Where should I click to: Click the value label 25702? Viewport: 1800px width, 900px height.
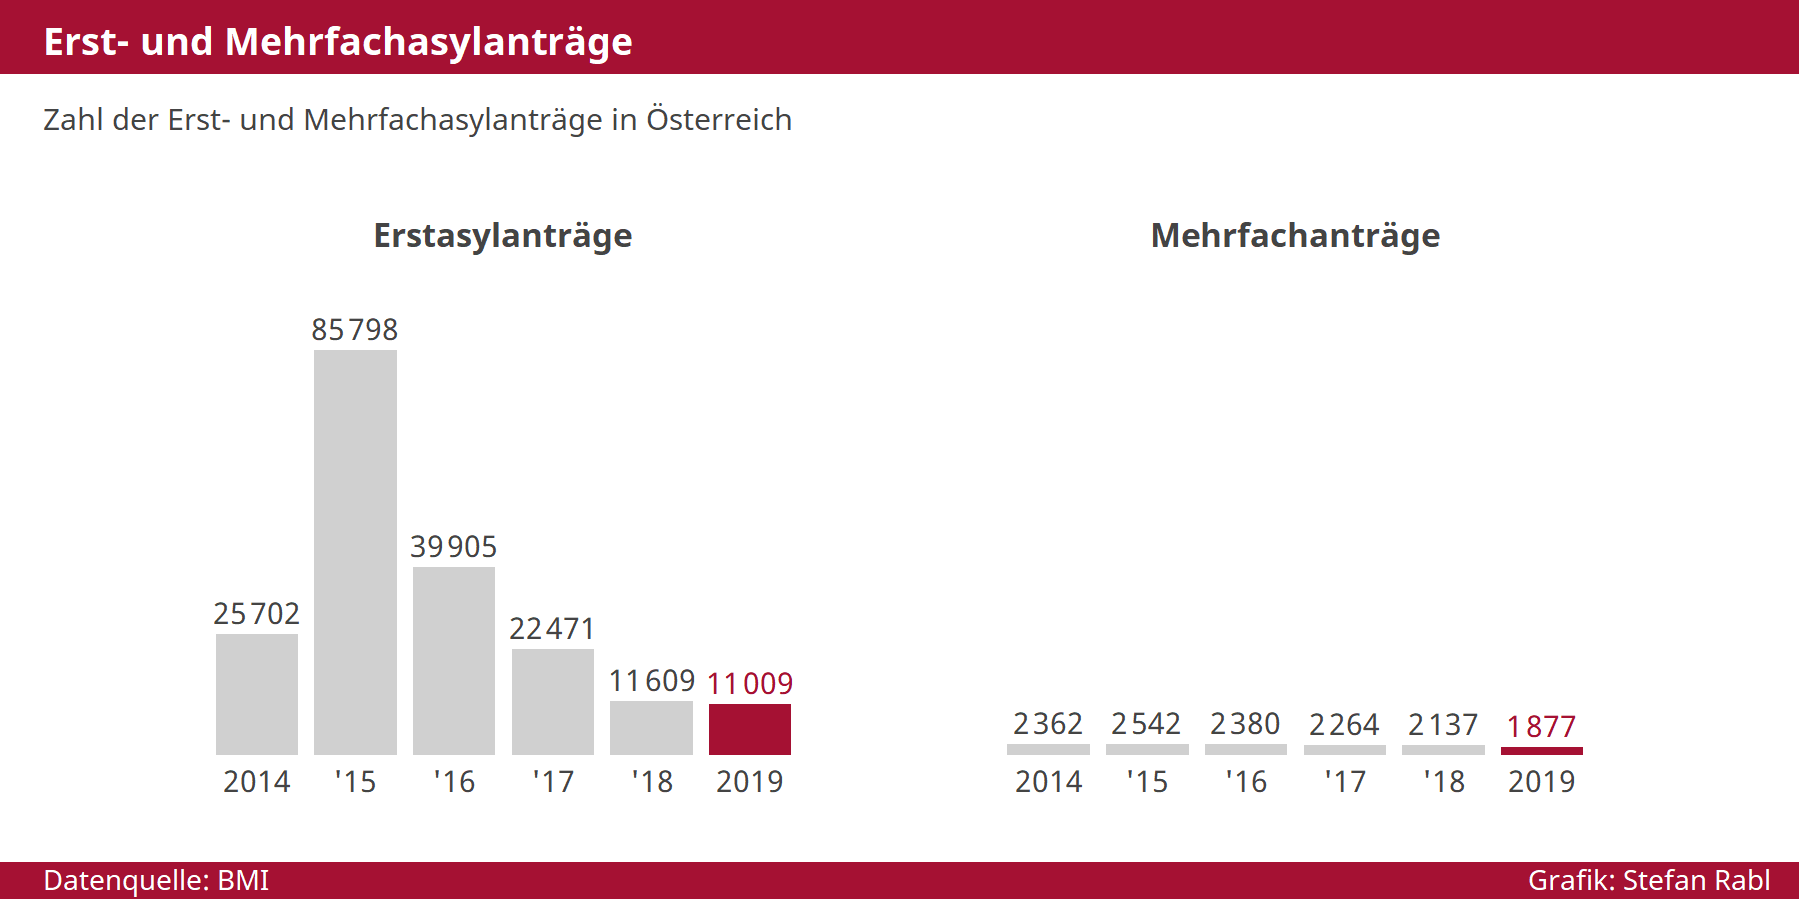[257, 614]
